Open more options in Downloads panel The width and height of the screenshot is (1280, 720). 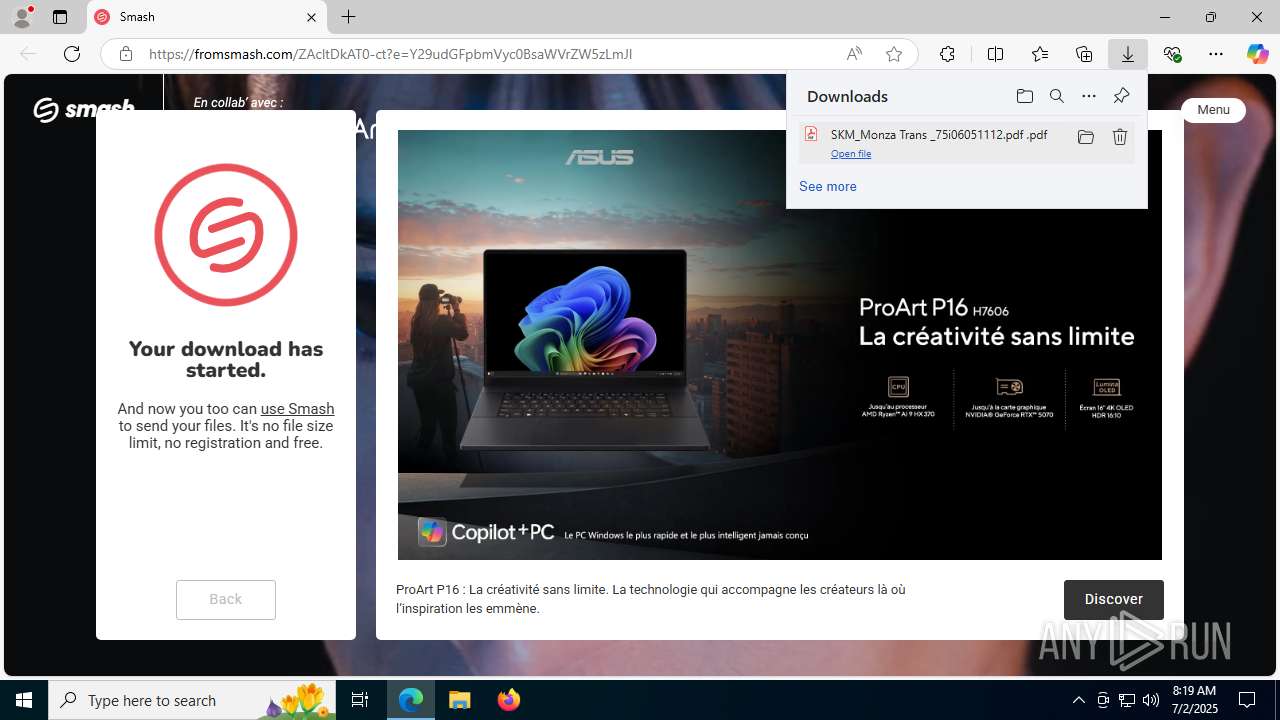pos(1089,96)
